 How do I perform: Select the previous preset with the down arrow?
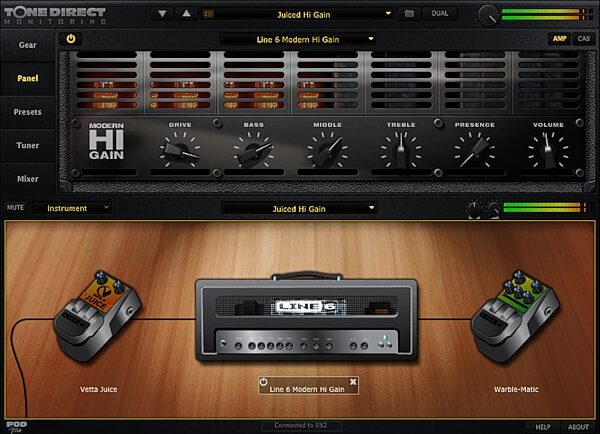point(162,14)
